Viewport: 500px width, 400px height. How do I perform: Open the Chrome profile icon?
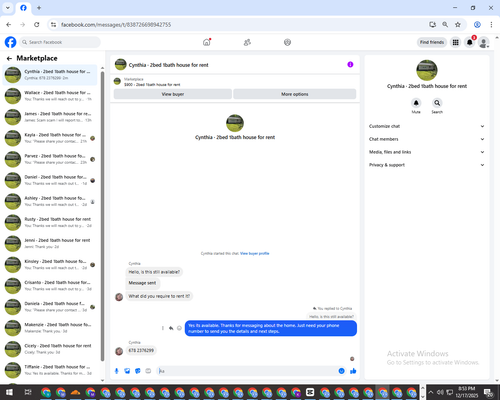pyautogui.click(x=477, y=24)
